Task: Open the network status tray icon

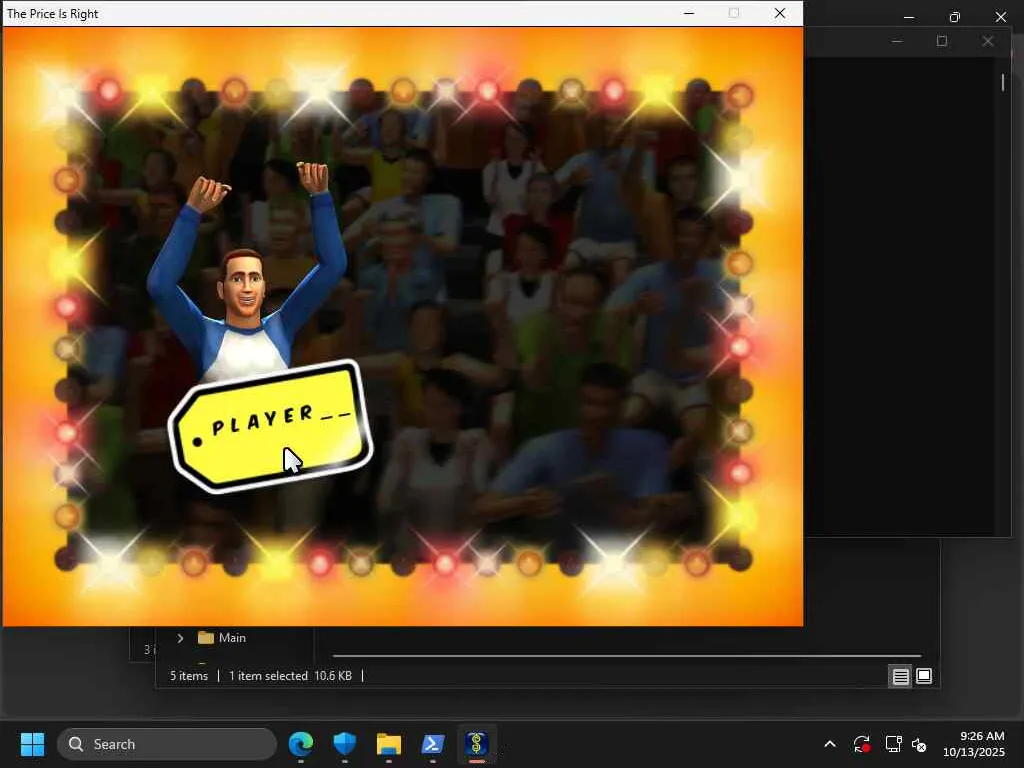Action: pyautogui.click(x=893, y=744)
